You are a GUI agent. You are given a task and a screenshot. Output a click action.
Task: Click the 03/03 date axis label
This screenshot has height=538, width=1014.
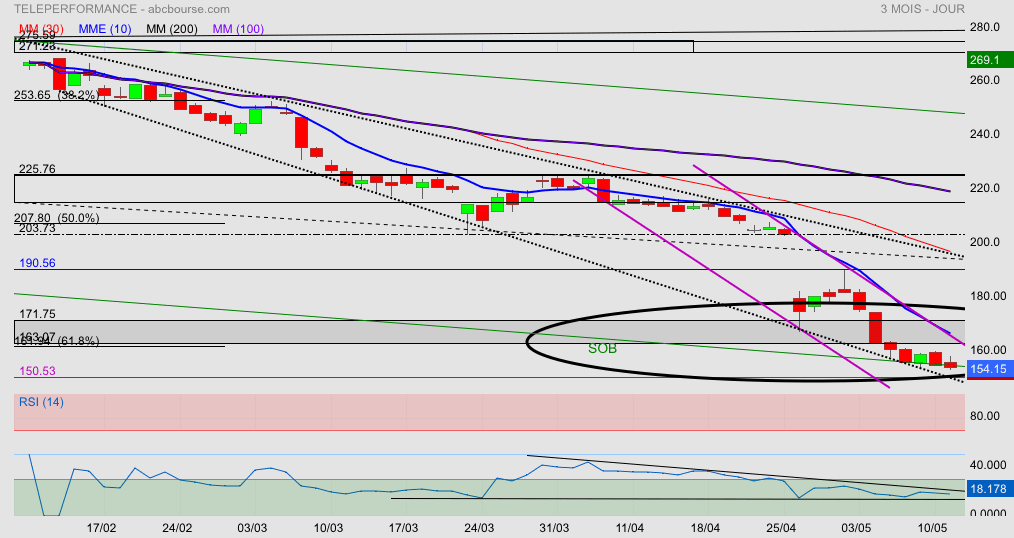tap(252, 528)
